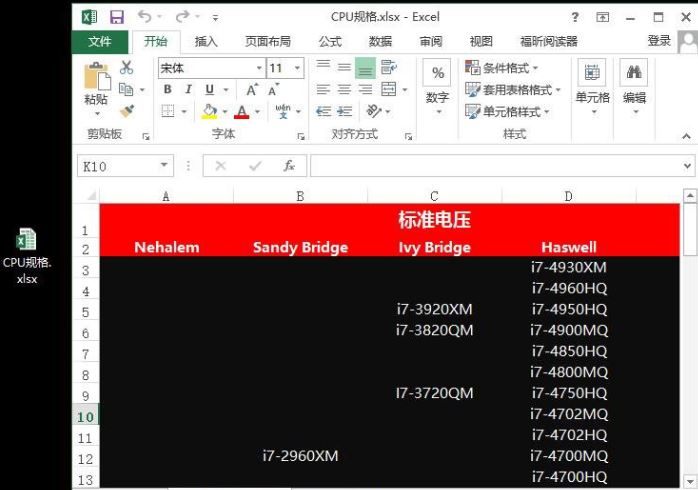Image resolution: width=698 pixels, height=490 pixels.
Task: Click the Save icon in quick access toolbar
Action: coord(117,17)
